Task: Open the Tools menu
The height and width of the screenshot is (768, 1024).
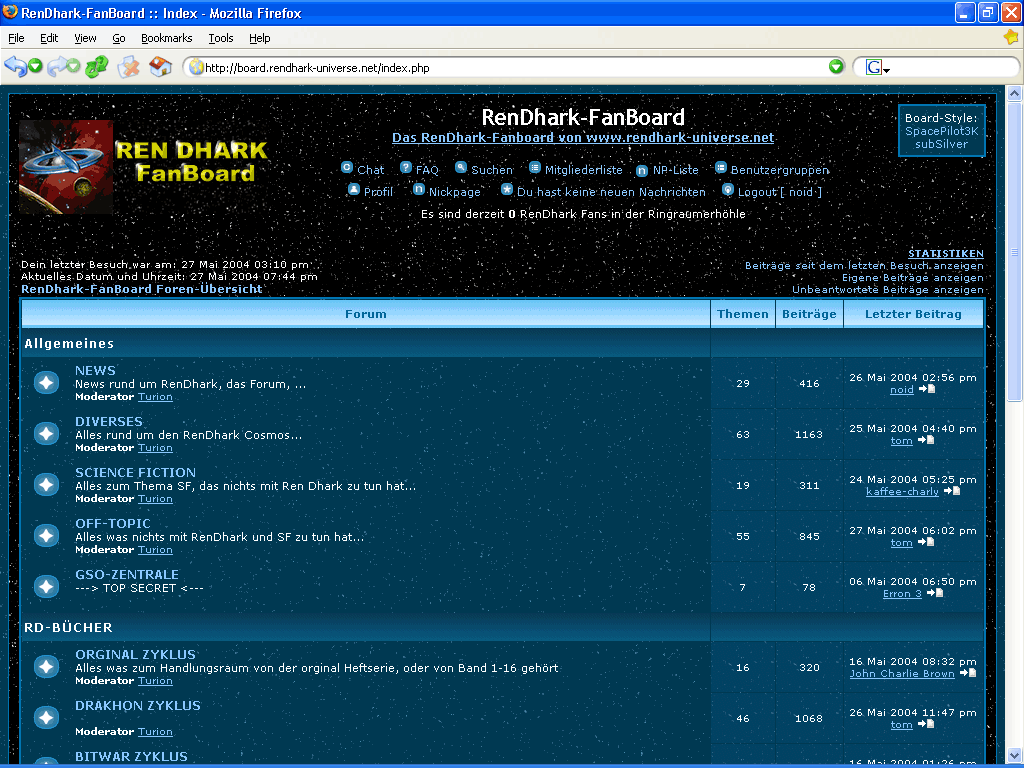Action: coord(220,38)
